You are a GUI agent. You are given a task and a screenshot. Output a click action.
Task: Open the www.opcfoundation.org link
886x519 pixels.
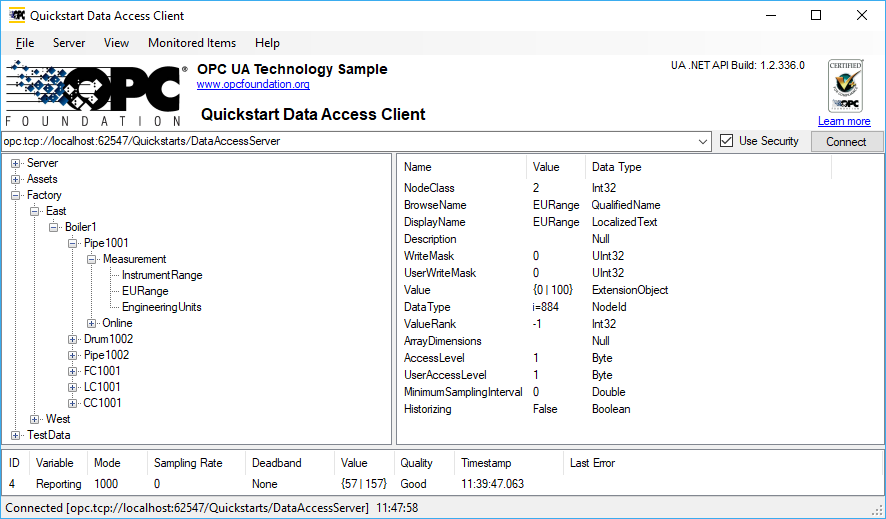[x=253, y=85]
